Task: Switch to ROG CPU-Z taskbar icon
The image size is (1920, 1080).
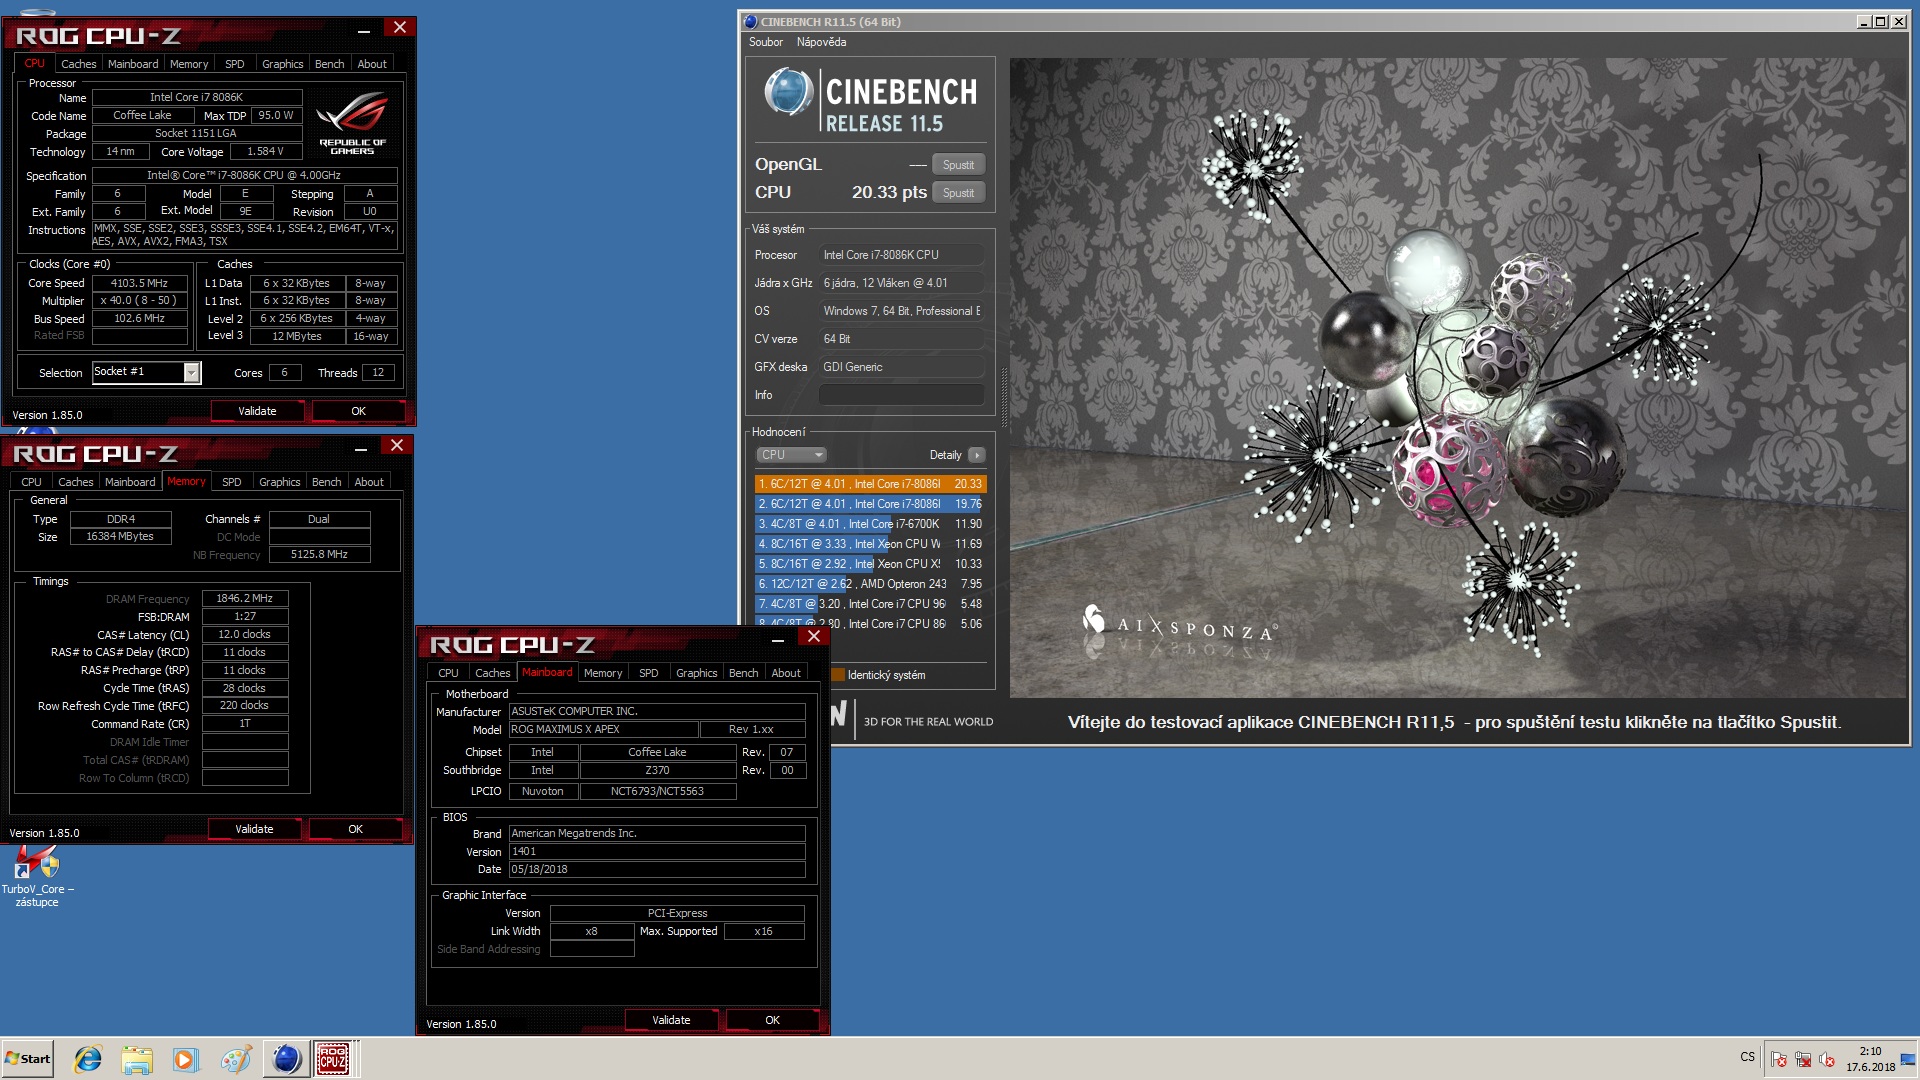Action: [333, 1059]
